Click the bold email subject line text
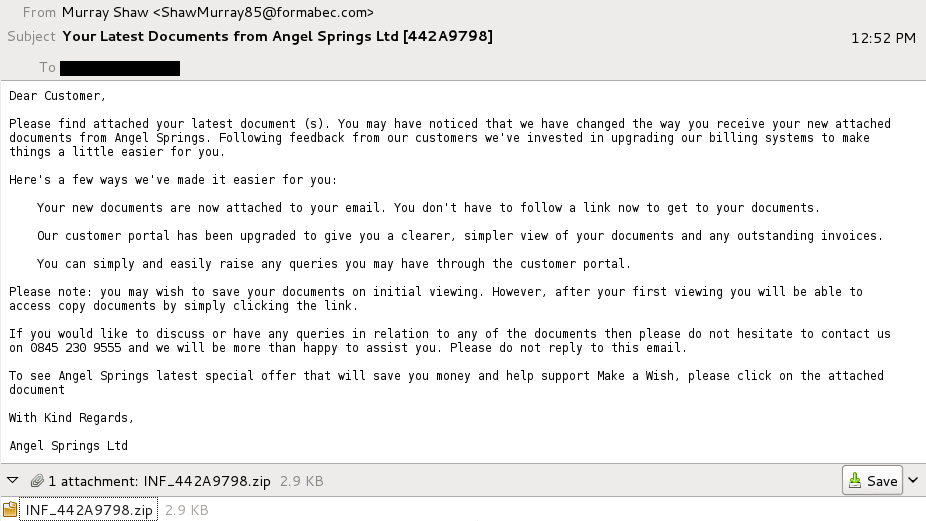Screen dimensions: 926x521 point(277,36)
